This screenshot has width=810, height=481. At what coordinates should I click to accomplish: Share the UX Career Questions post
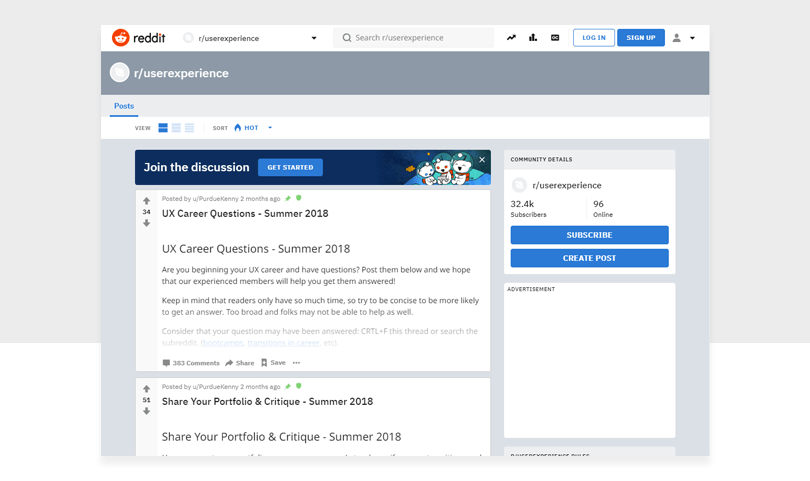[x=240, y=363]
